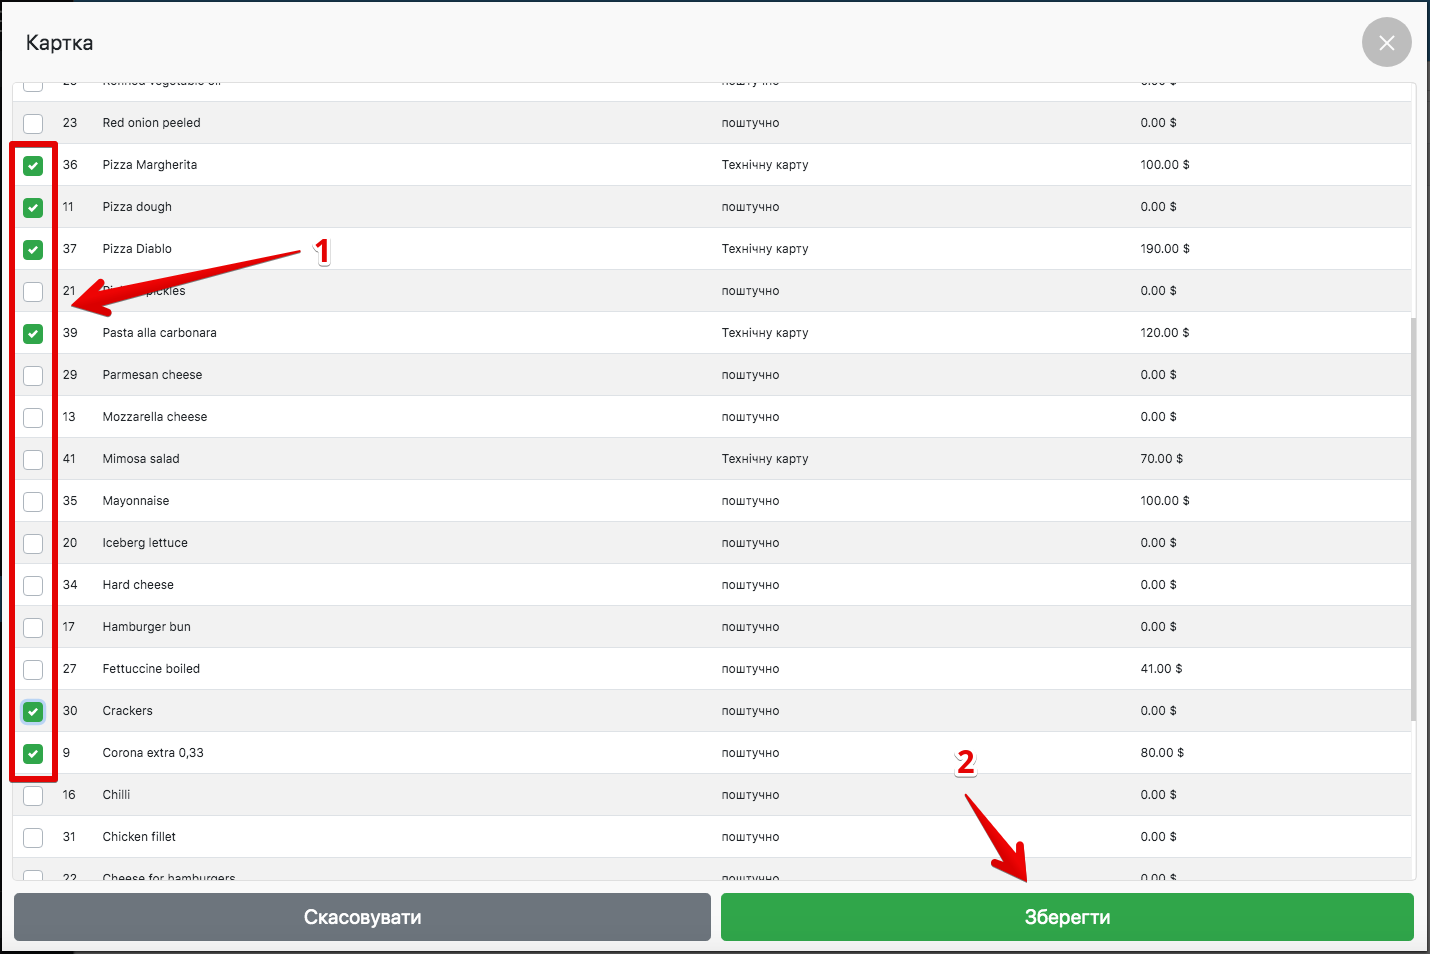Deselect the Pizza Diablo checkbox
The height and width of the screenshot is (954, 1430).
33,250
